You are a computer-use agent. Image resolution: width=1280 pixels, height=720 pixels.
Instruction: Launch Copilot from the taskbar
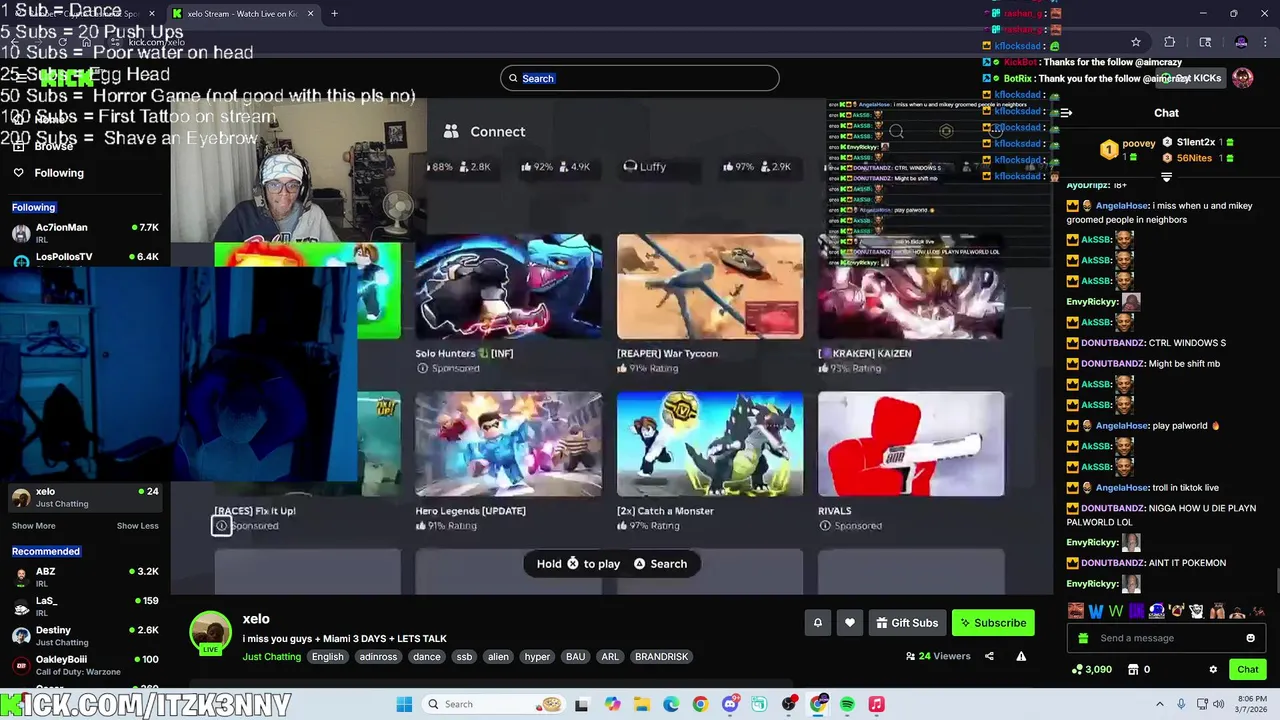[x=612, y=704]
